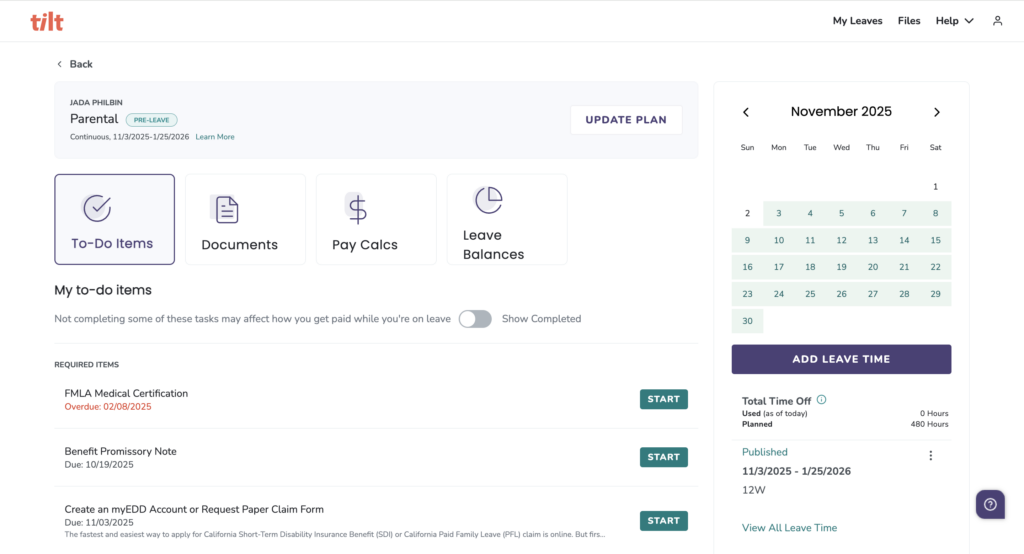Open Leave Balances pie chart icon

pos(488,200)
